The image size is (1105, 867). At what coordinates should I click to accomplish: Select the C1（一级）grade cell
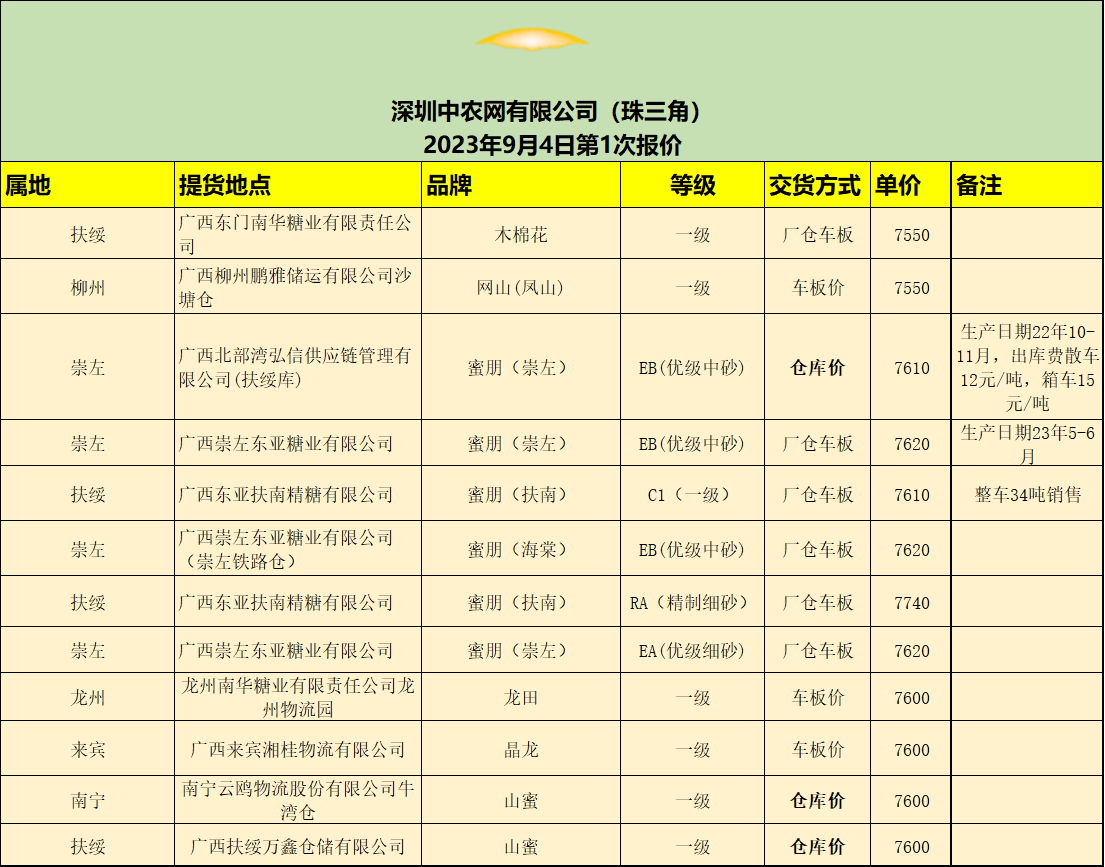[x=691, y=495]
